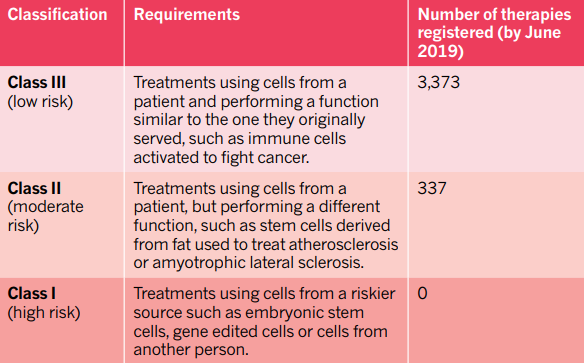584x363 pixels.
Task: Click the Requirements column header
Action: pos(187,15)
